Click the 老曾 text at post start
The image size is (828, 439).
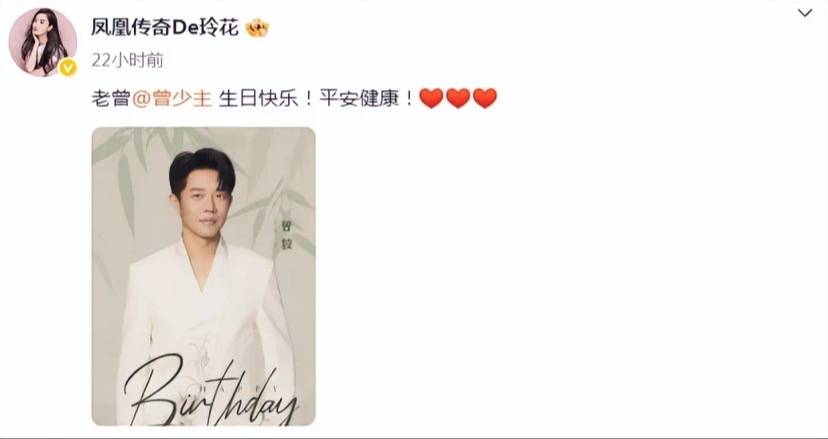pos(111,98)
